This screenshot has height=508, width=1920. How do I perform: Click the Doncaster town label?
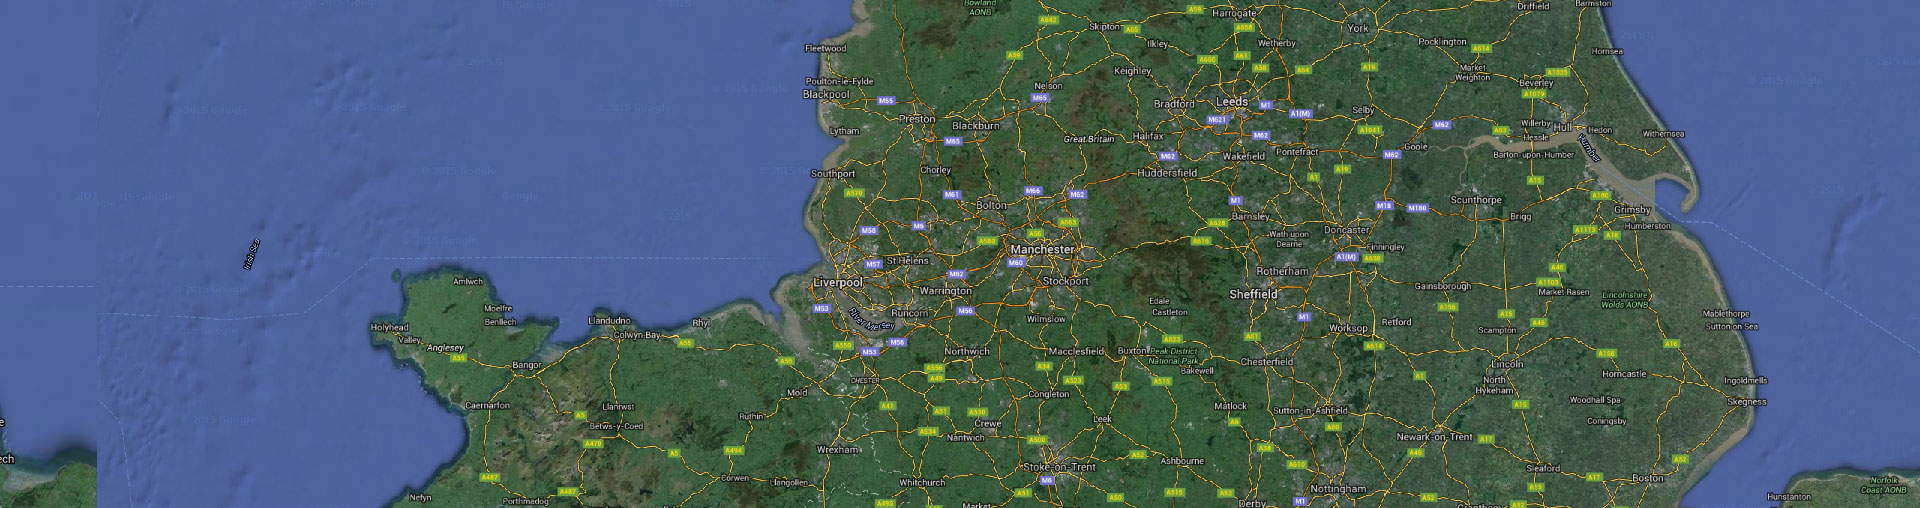(1346, 230)
